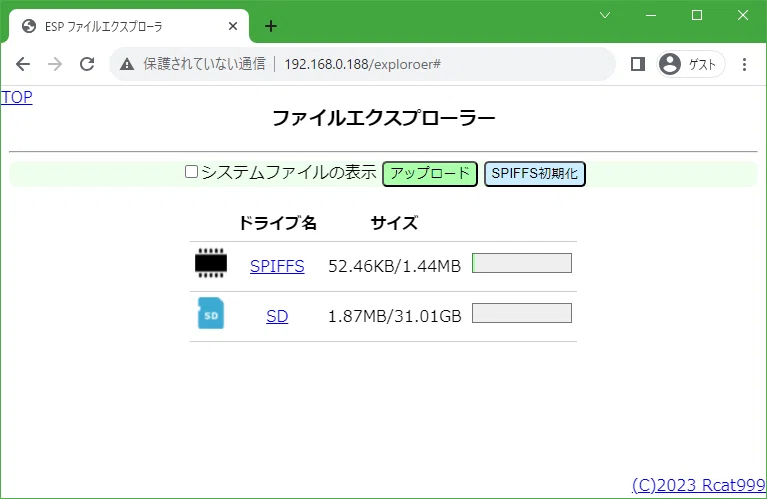Open the Chrome three-dot menu
The height and width of the screenshot is (499, 767).
(x=744, y=64)
